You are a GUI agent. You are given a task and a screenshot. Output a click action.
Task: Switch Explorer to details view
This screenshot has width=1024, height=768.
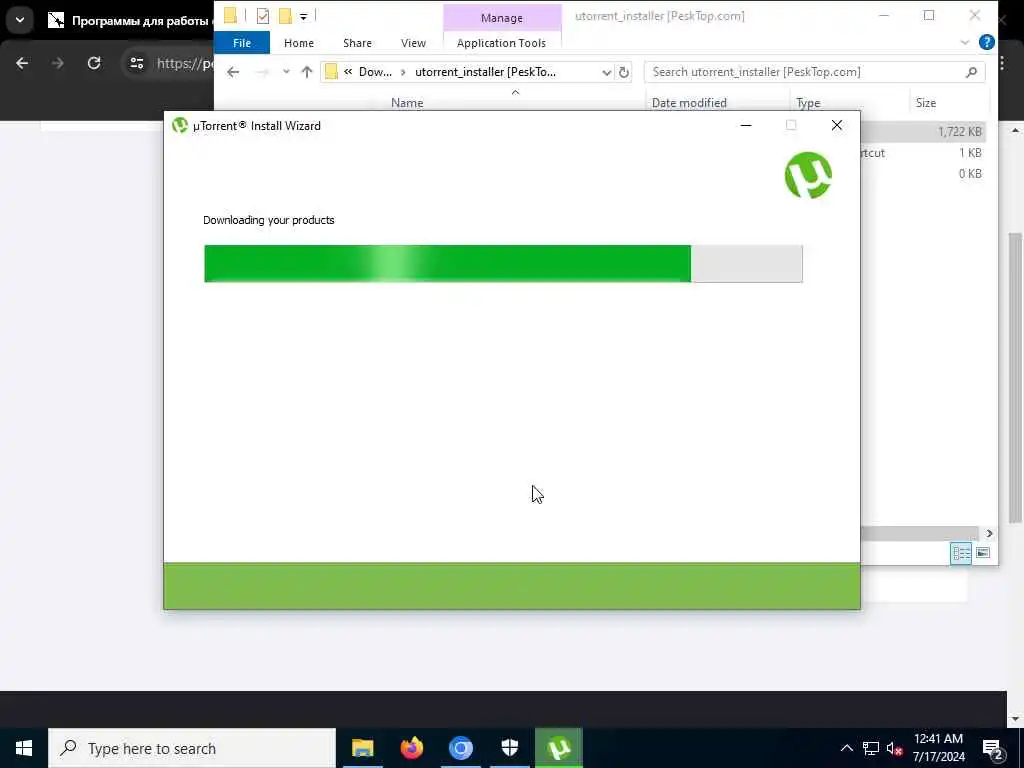tap(961, 554)
